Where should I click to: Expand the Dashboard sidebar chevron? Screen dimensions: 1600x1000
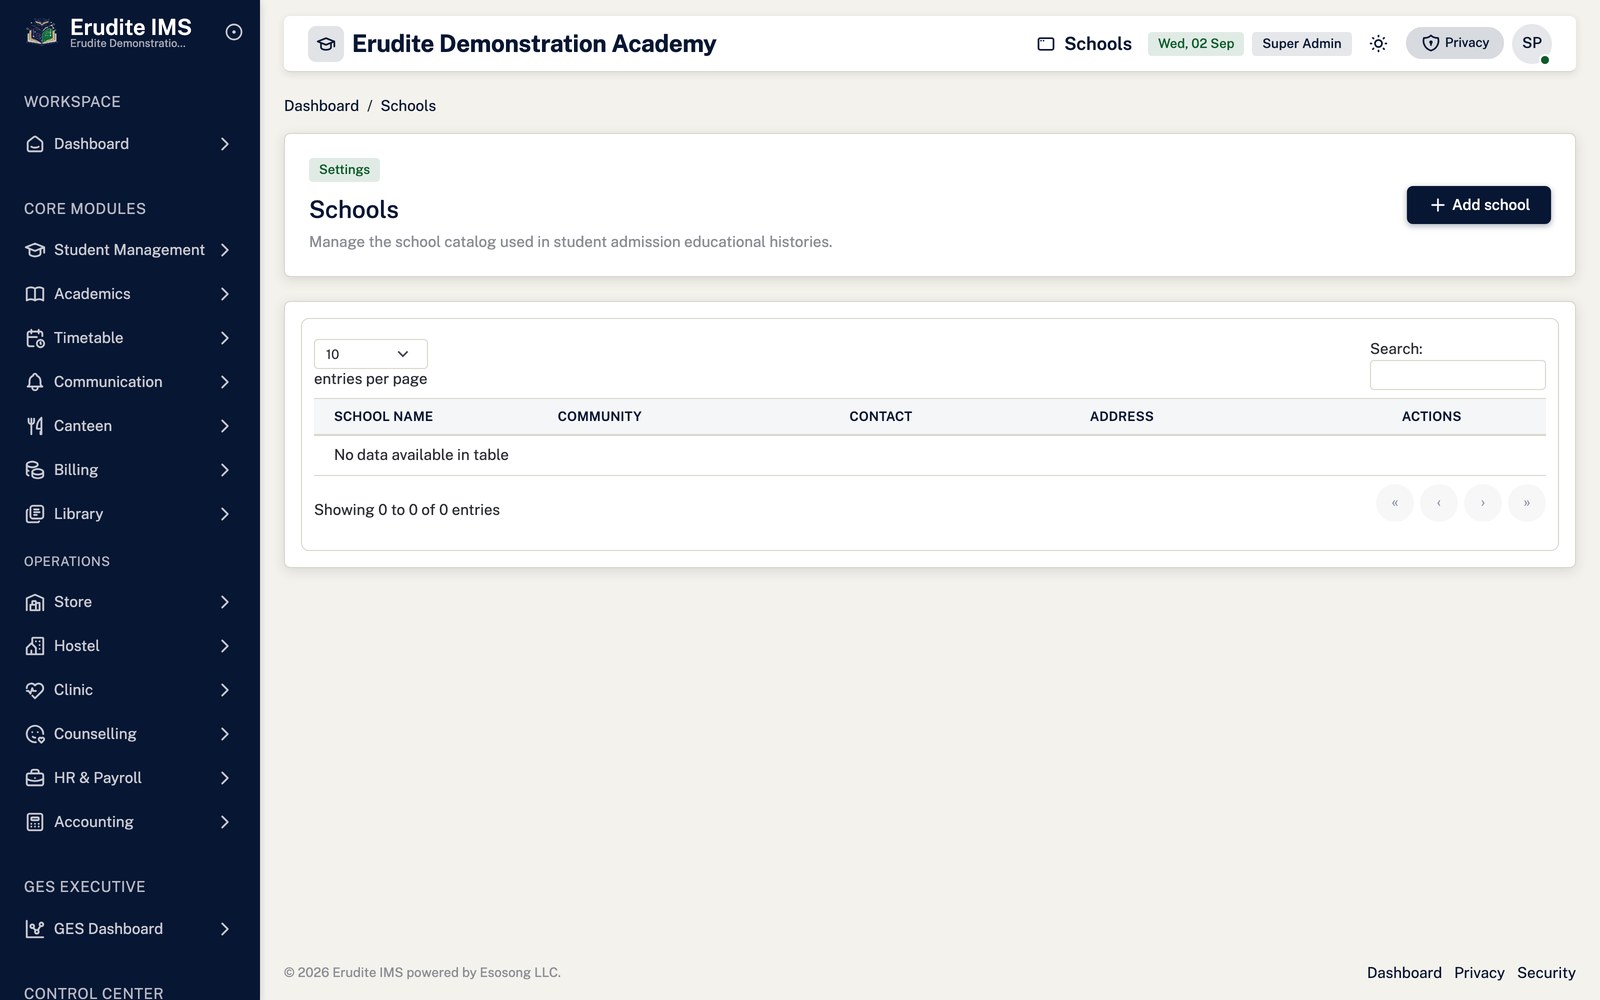tap(225, 144)
